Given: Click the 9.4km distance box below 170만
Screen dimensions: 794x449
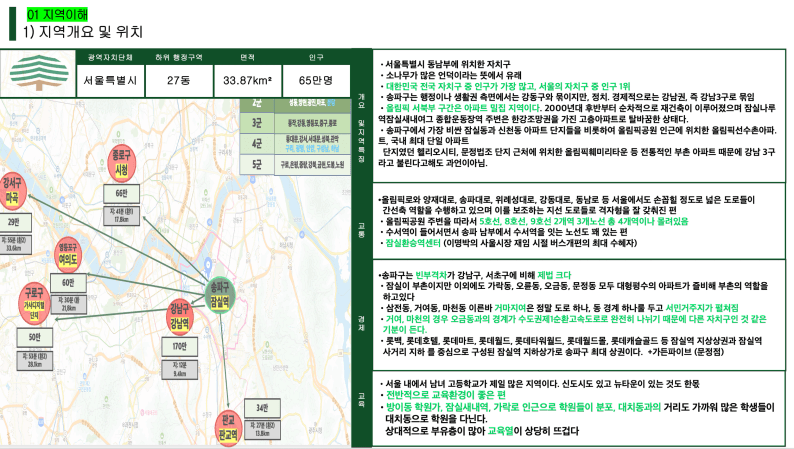Looking at the screenshot, I should point(180,369).
